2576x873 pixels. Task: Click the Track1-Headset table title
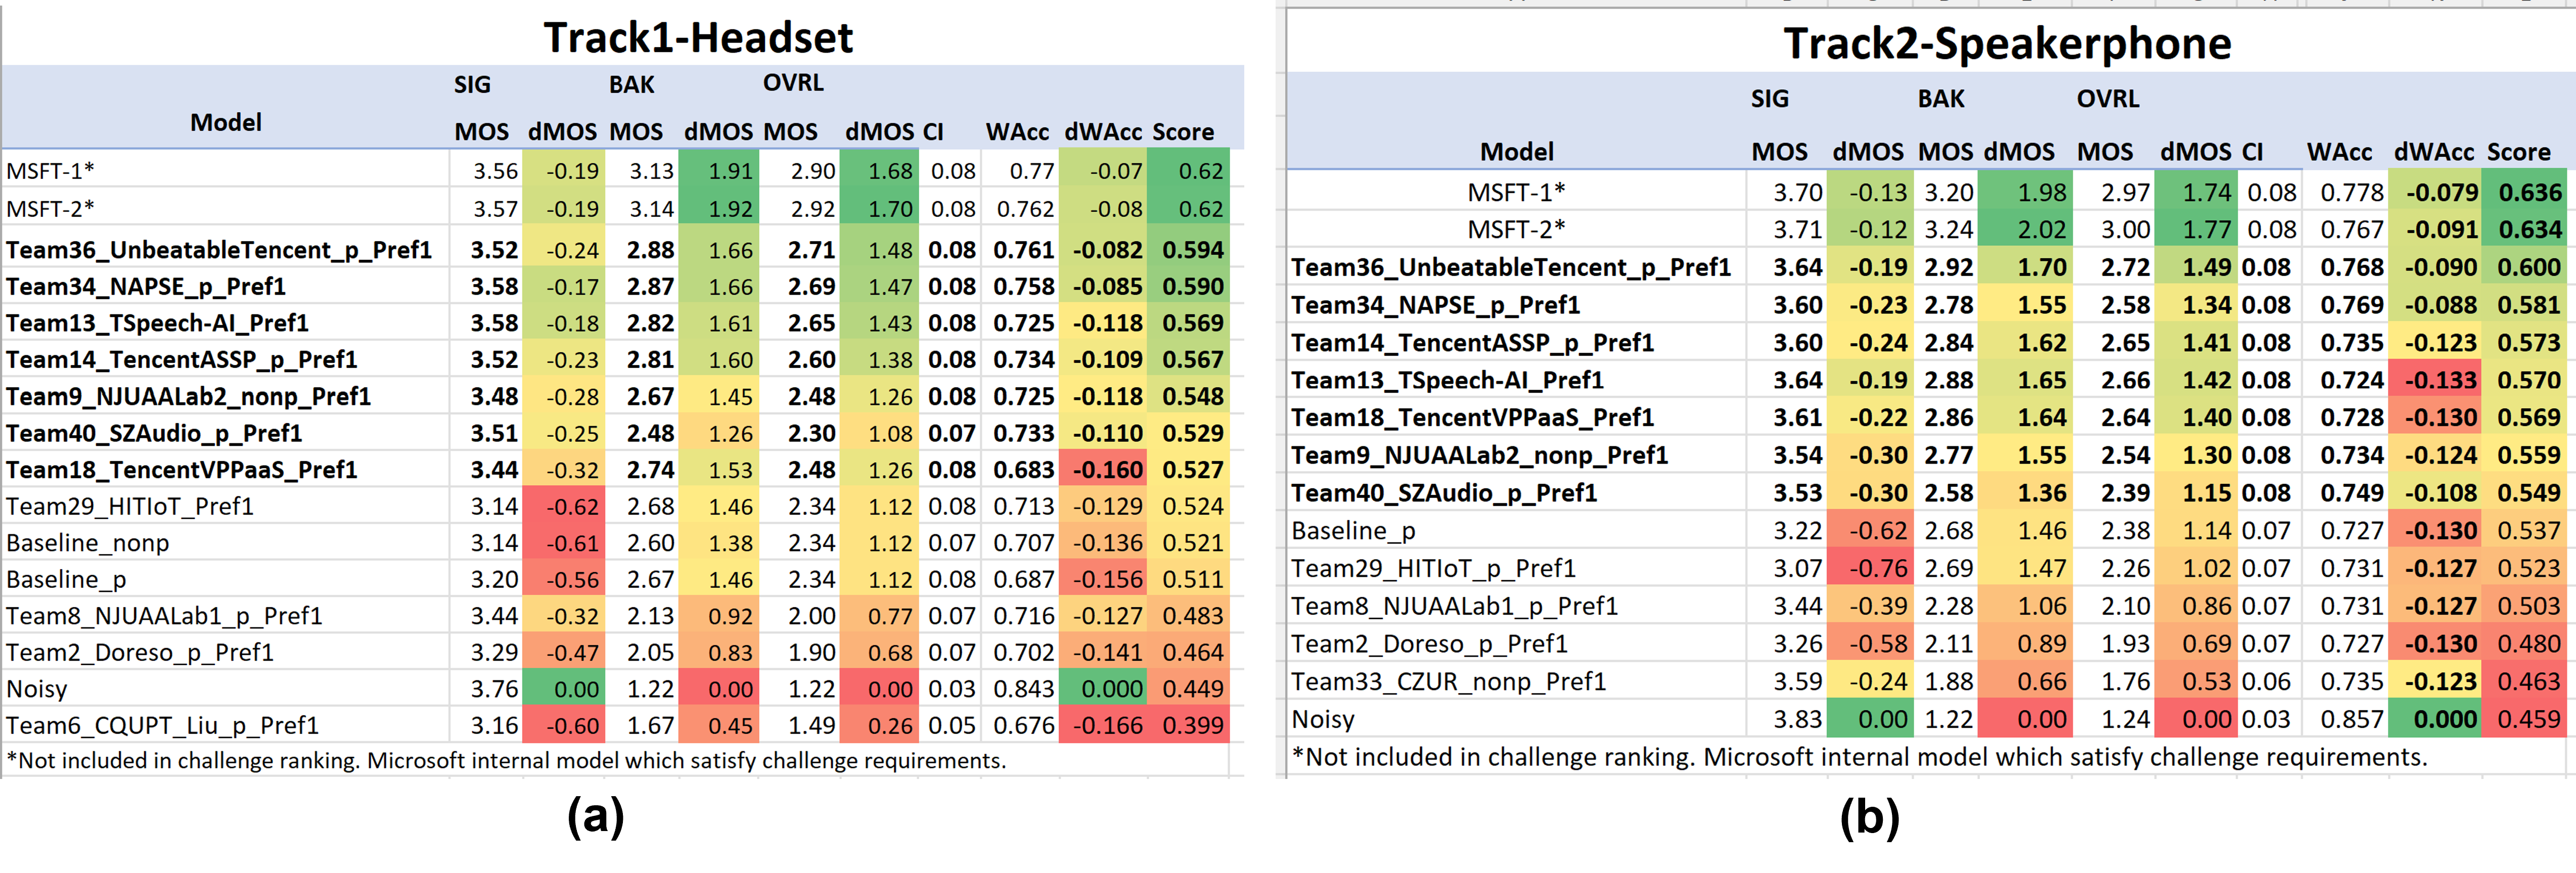[x=698, y=38]
